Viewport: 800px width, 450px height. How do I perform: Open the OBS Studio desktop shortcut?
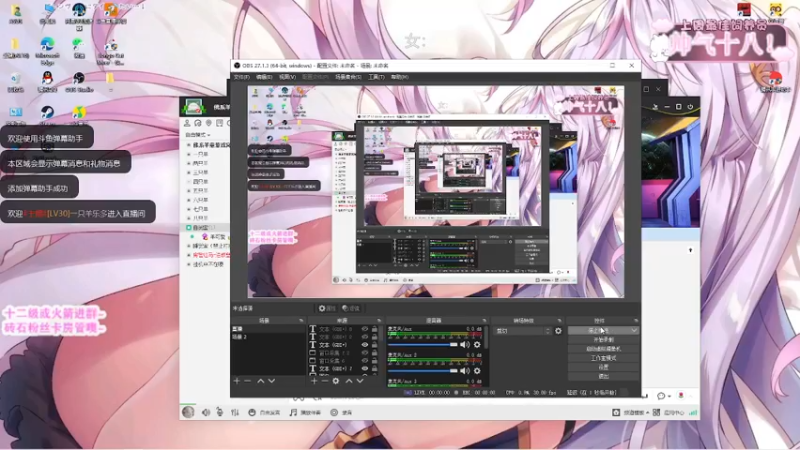(x=79, y=81)
